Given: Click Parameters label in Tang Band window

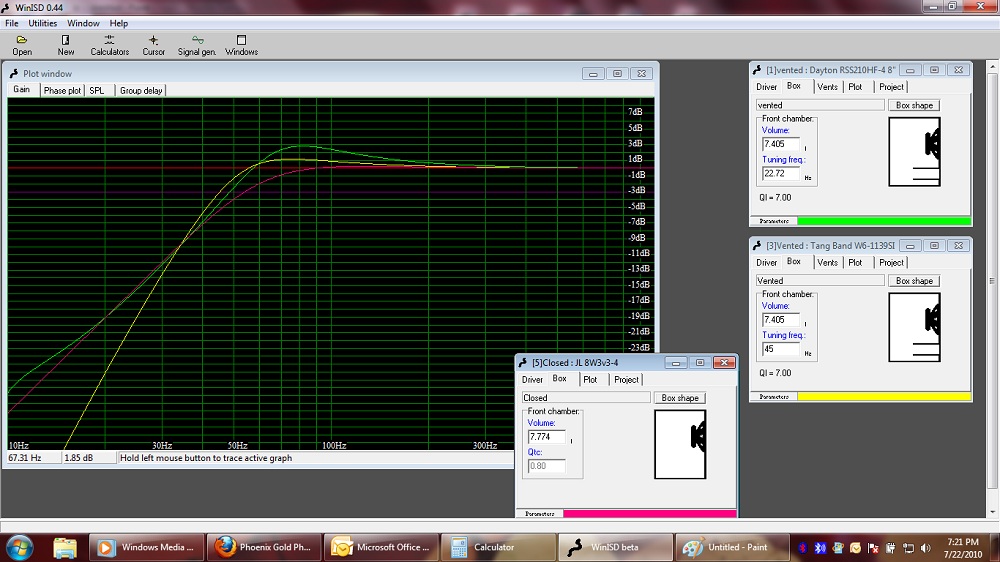Looking at the screenshot, I should [x=774, y=397].
